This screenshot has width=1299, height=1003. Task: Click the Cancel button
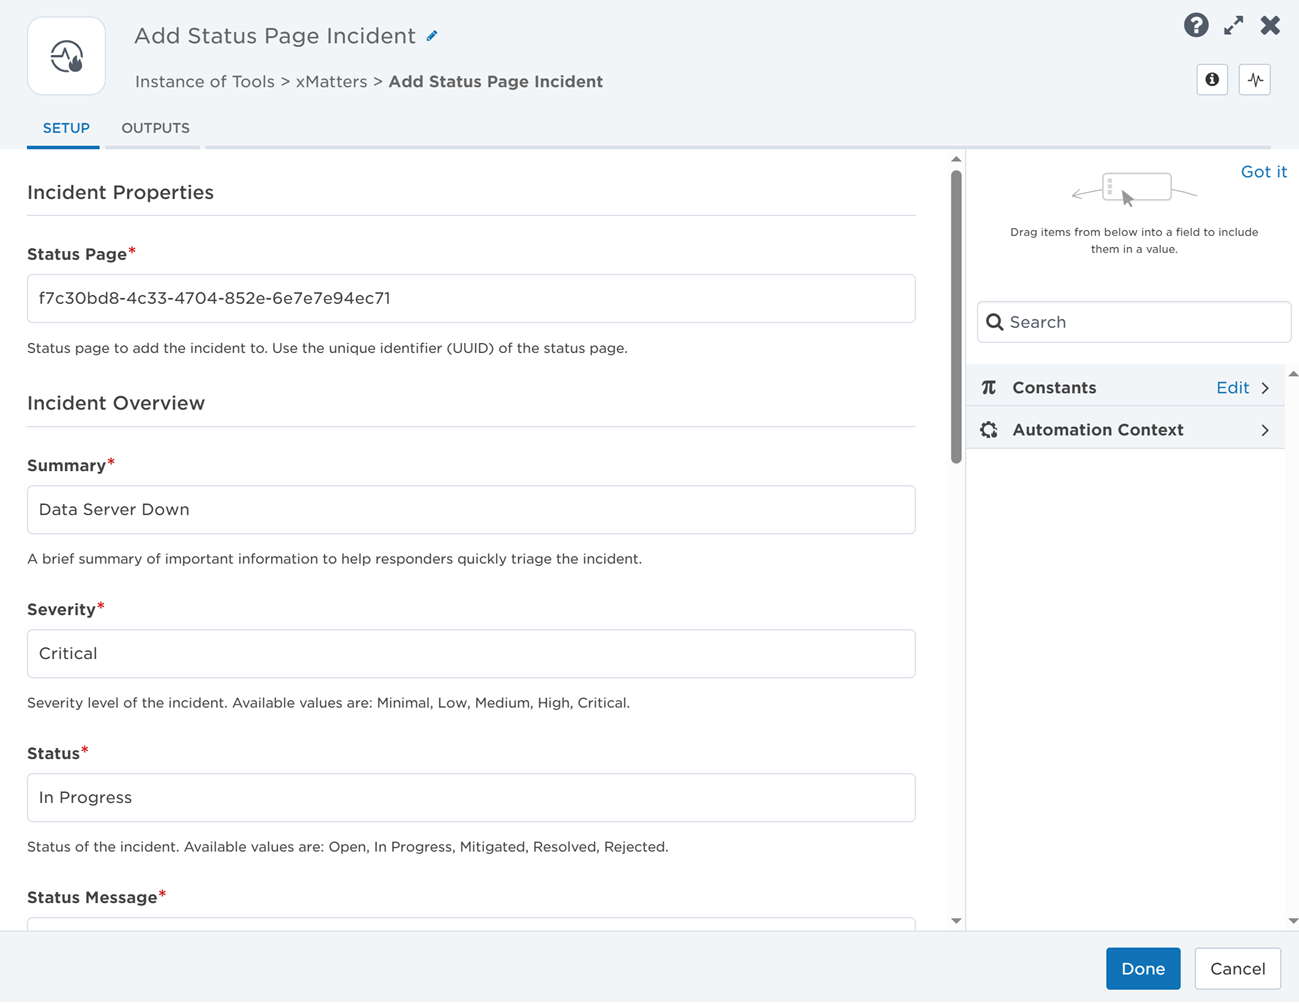(1237, 968)
